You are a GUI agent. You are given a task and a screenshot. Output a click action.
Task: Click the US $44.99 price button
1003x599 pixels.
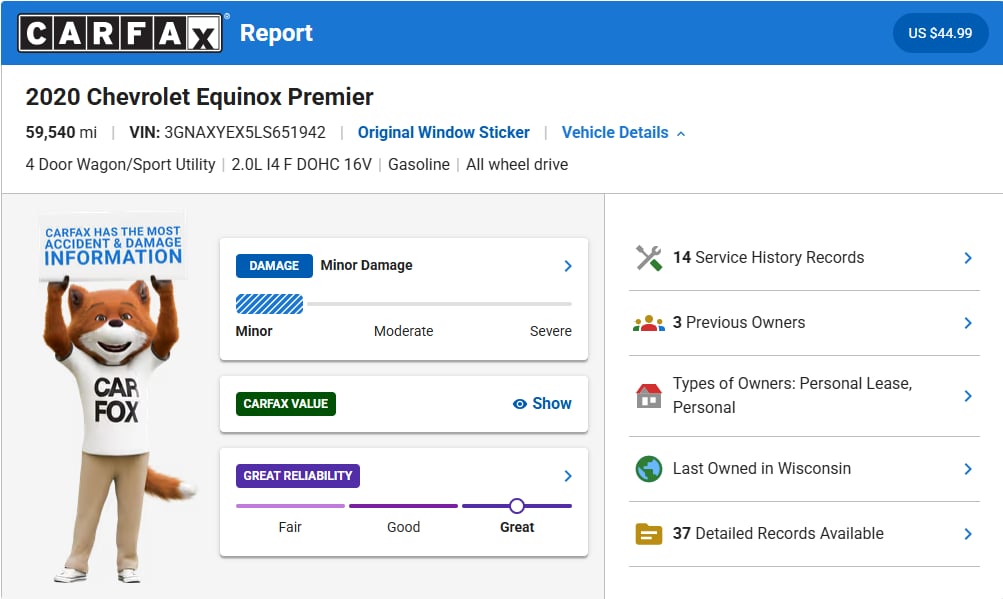pyautogui.click(x=940, y=33)
